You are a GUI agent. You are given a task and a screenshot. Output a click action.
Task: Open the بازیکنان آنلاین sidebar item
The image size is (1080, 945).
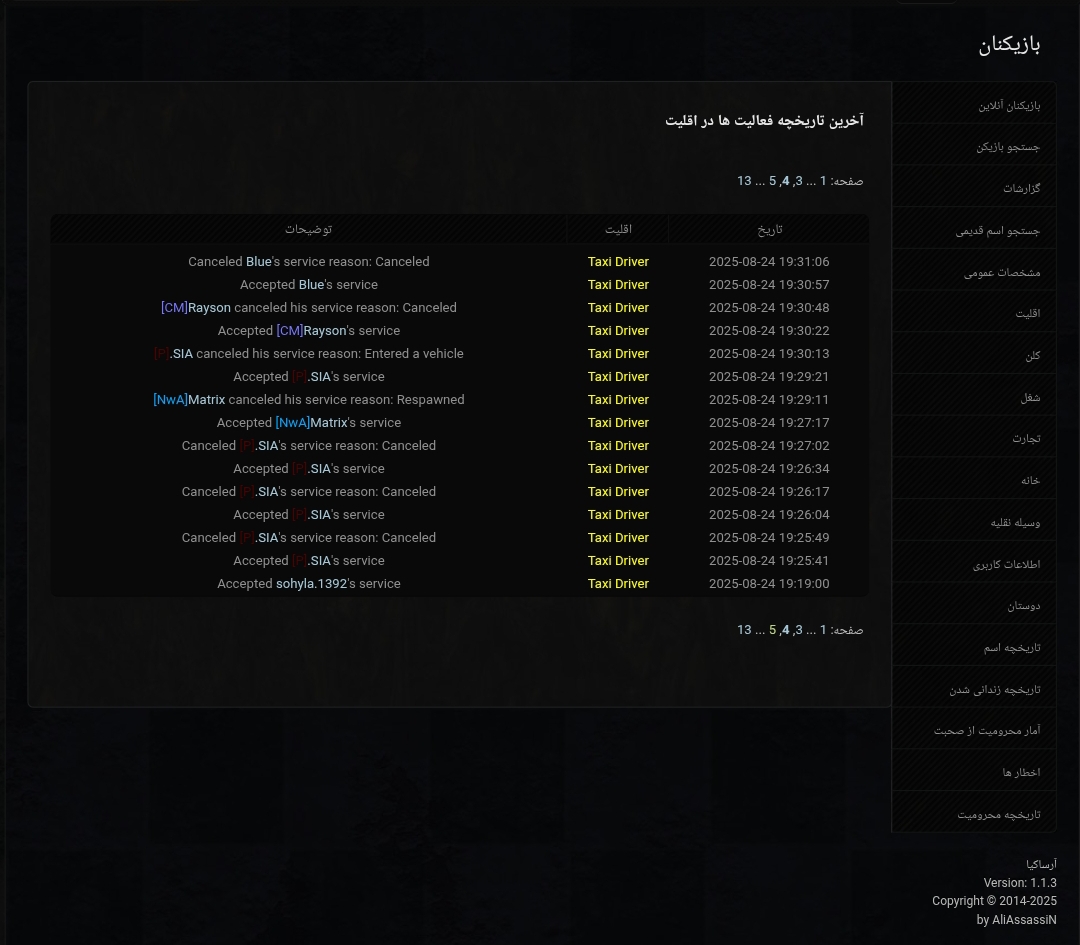click(x=974, y=103)
